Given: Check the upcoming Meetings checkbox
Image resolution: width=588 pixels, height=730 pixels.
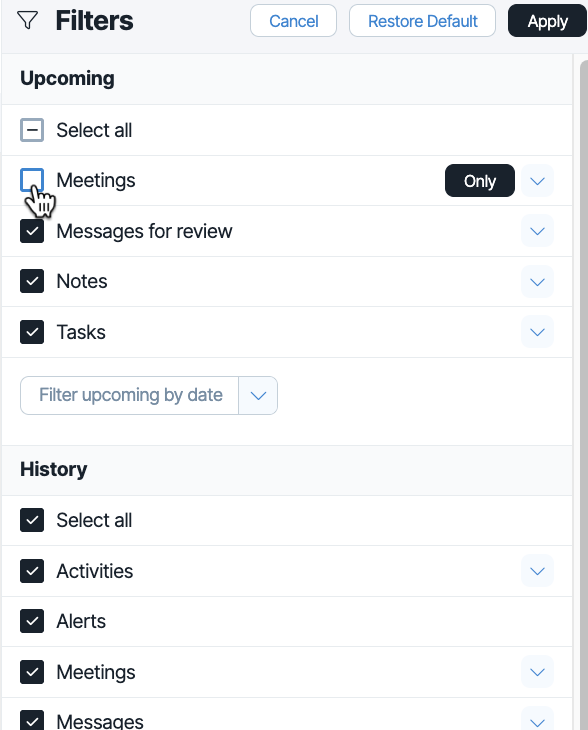Looking at the screenshot, I should [32, 180].
